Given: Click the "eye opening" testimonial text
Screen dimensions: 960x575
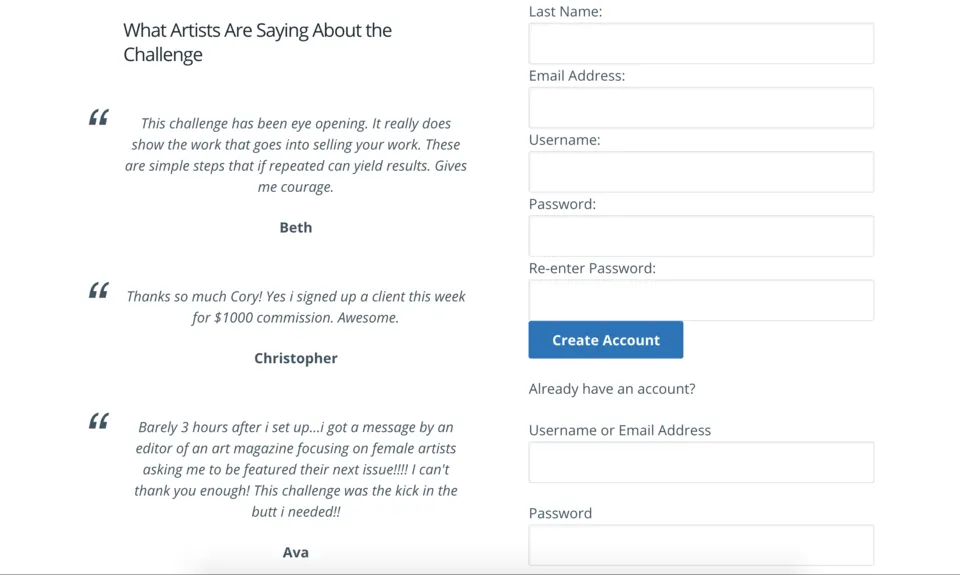Looking at the screenshot, I should point(296,155).
